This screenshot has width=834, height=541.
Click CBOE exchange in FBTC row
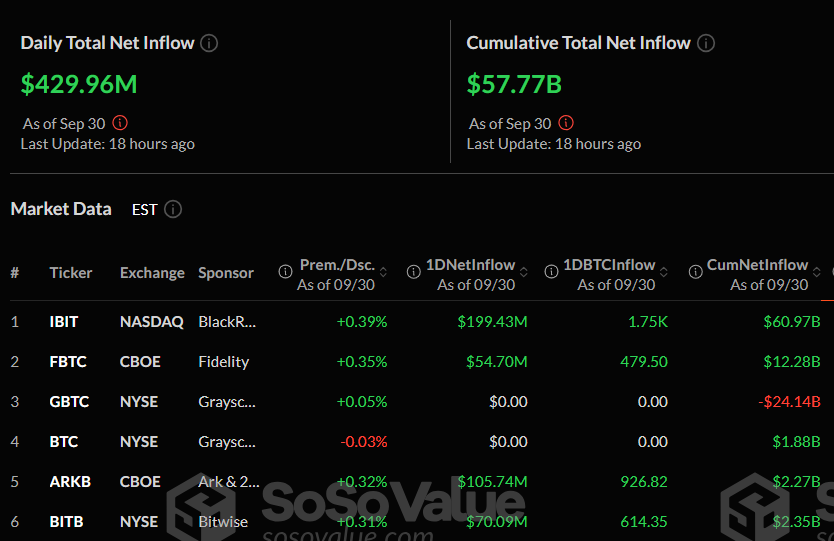coord(140,362)
